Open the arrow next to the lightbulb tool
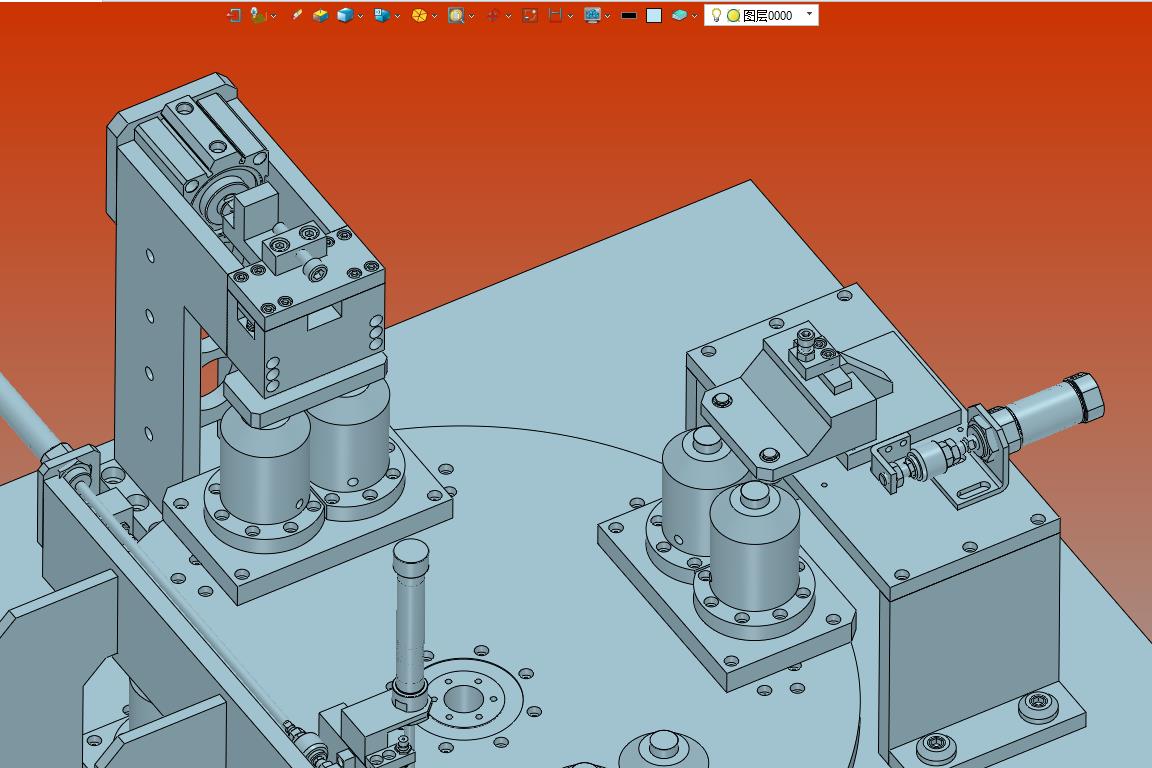This screenshot has height=768, width=1152. click(273, 15)
